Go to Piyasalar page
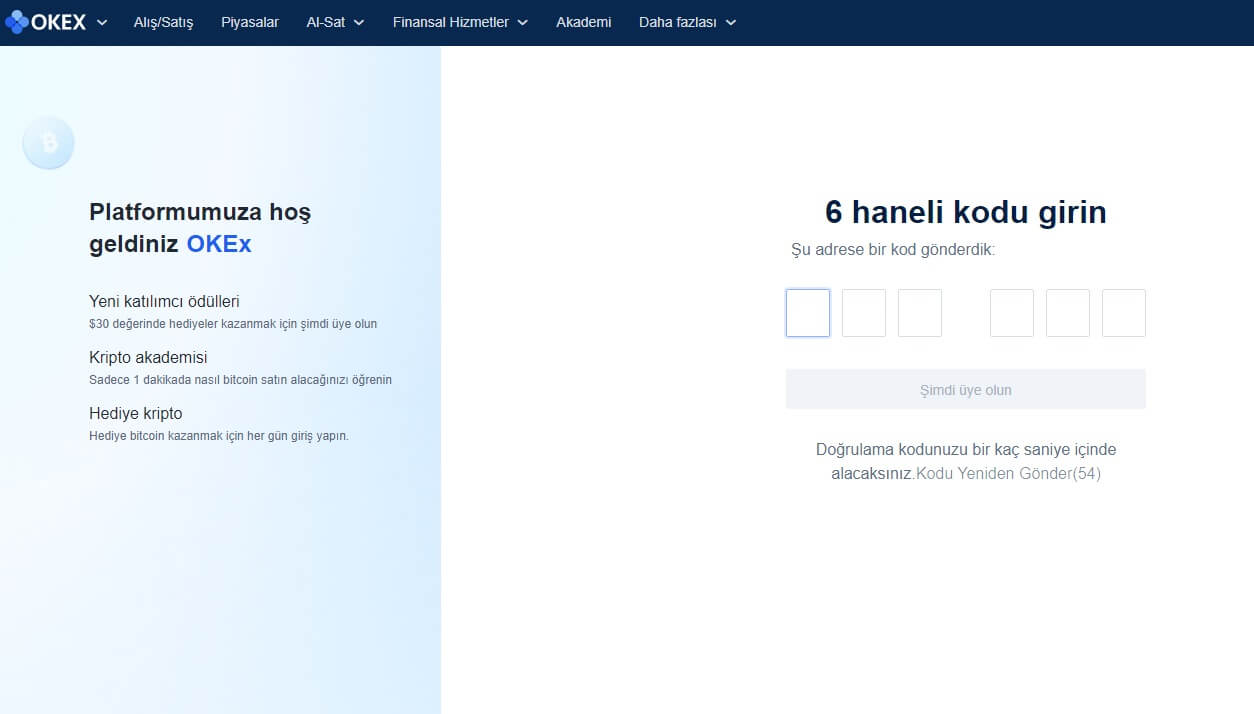This screenshot has height=714, width=1254. (x=250, y=22)
